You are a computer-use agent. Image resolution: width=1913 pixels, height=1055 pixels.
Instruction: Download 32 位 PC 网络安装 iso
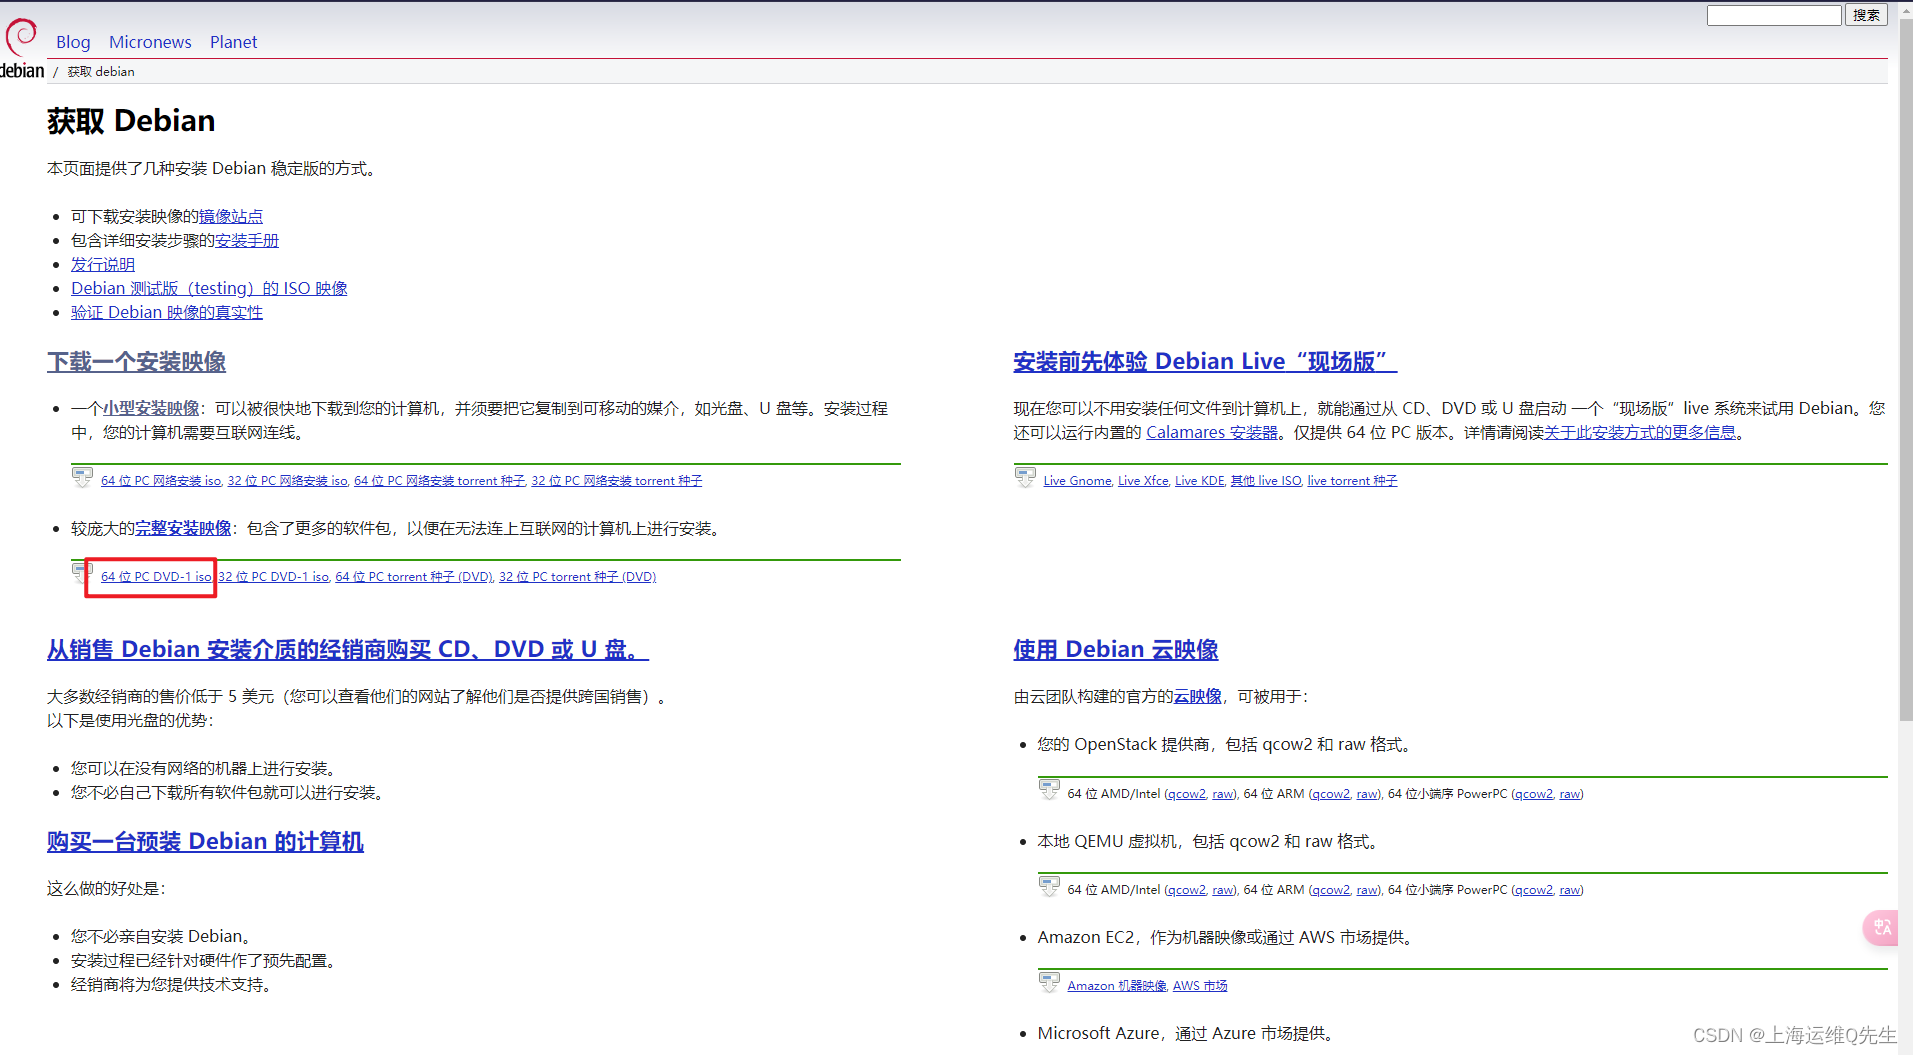[288, 481]
